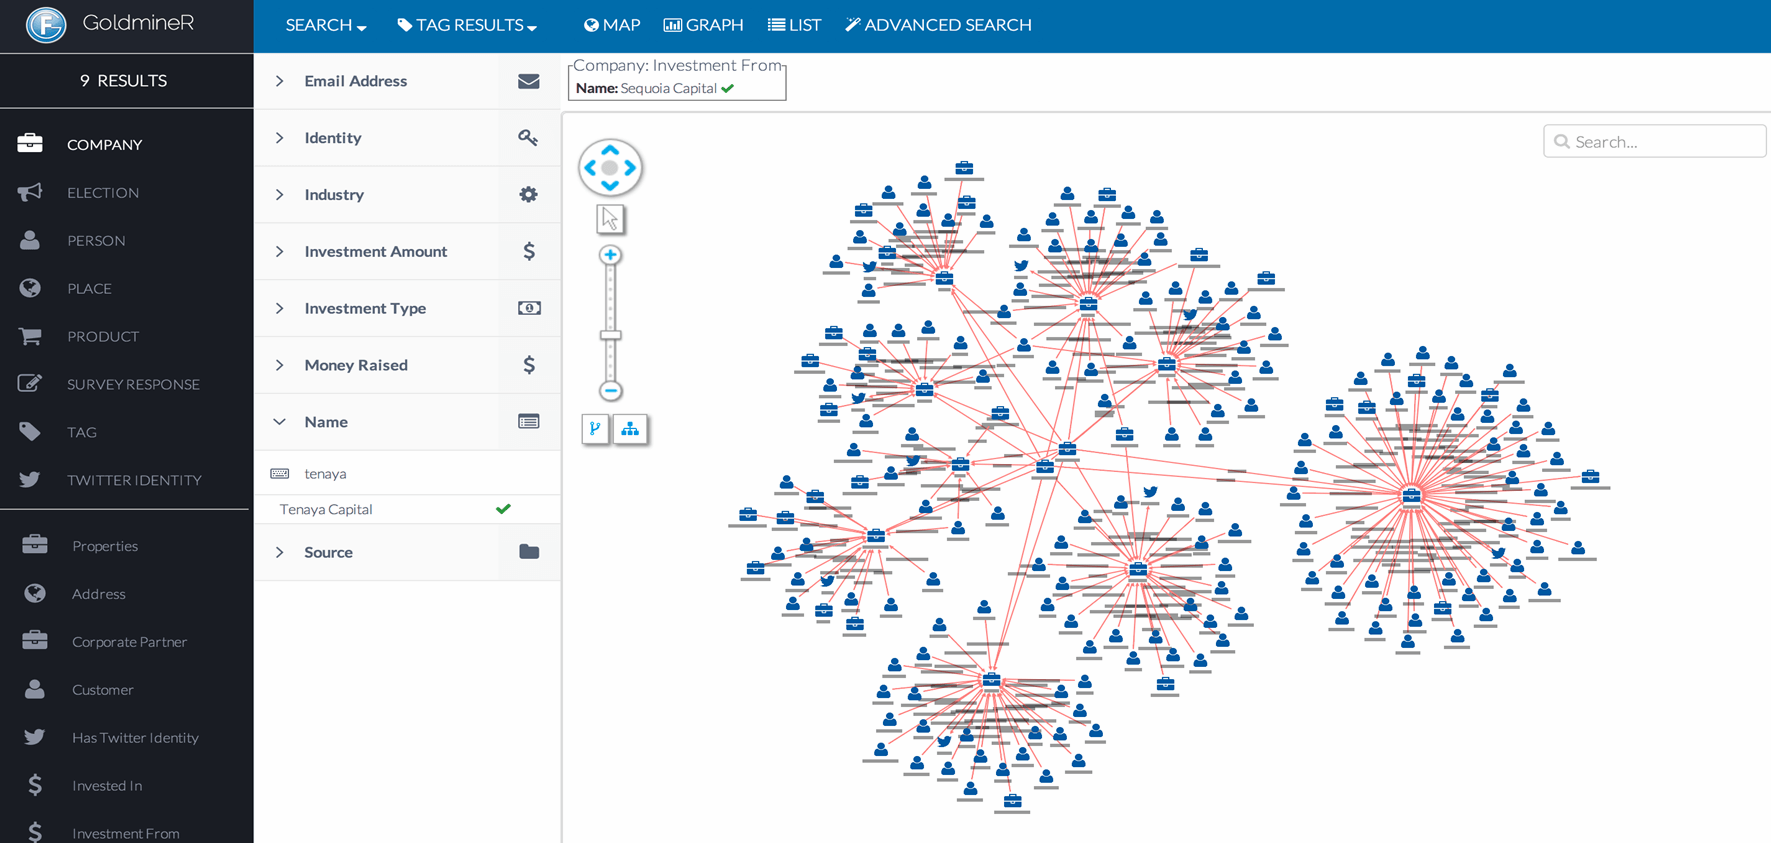Select the pointer selection tool
This screenshot has height=843, width=1771.
point(609,219)
